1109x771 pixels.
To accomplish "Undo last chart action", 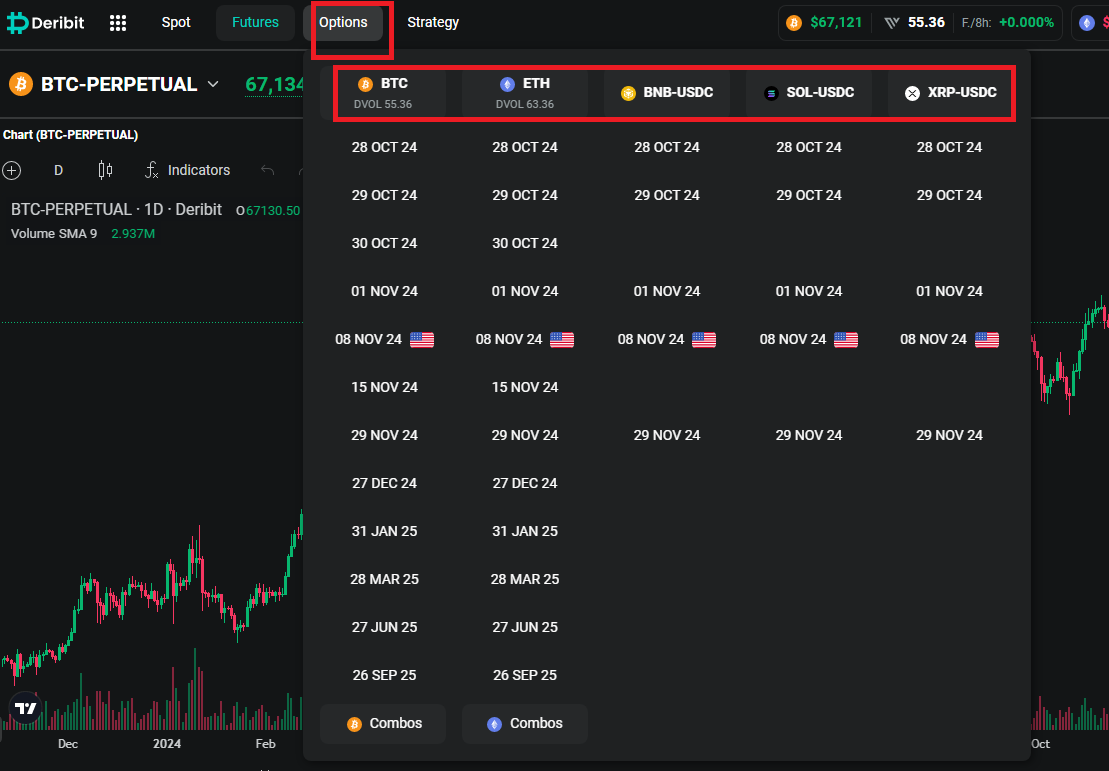I will click(267, 170).
